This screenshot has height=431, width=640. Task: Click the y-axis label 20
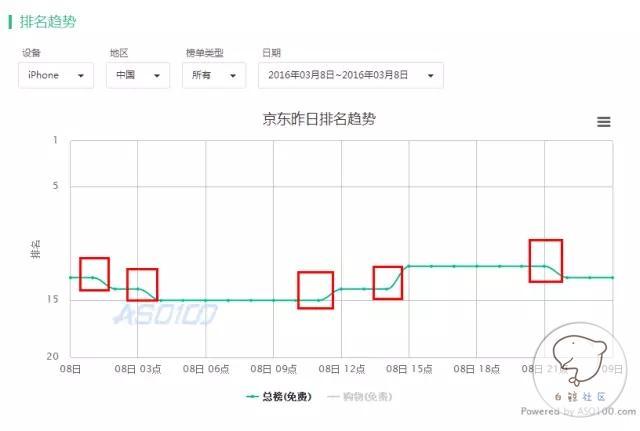click(x=53, y=356)
